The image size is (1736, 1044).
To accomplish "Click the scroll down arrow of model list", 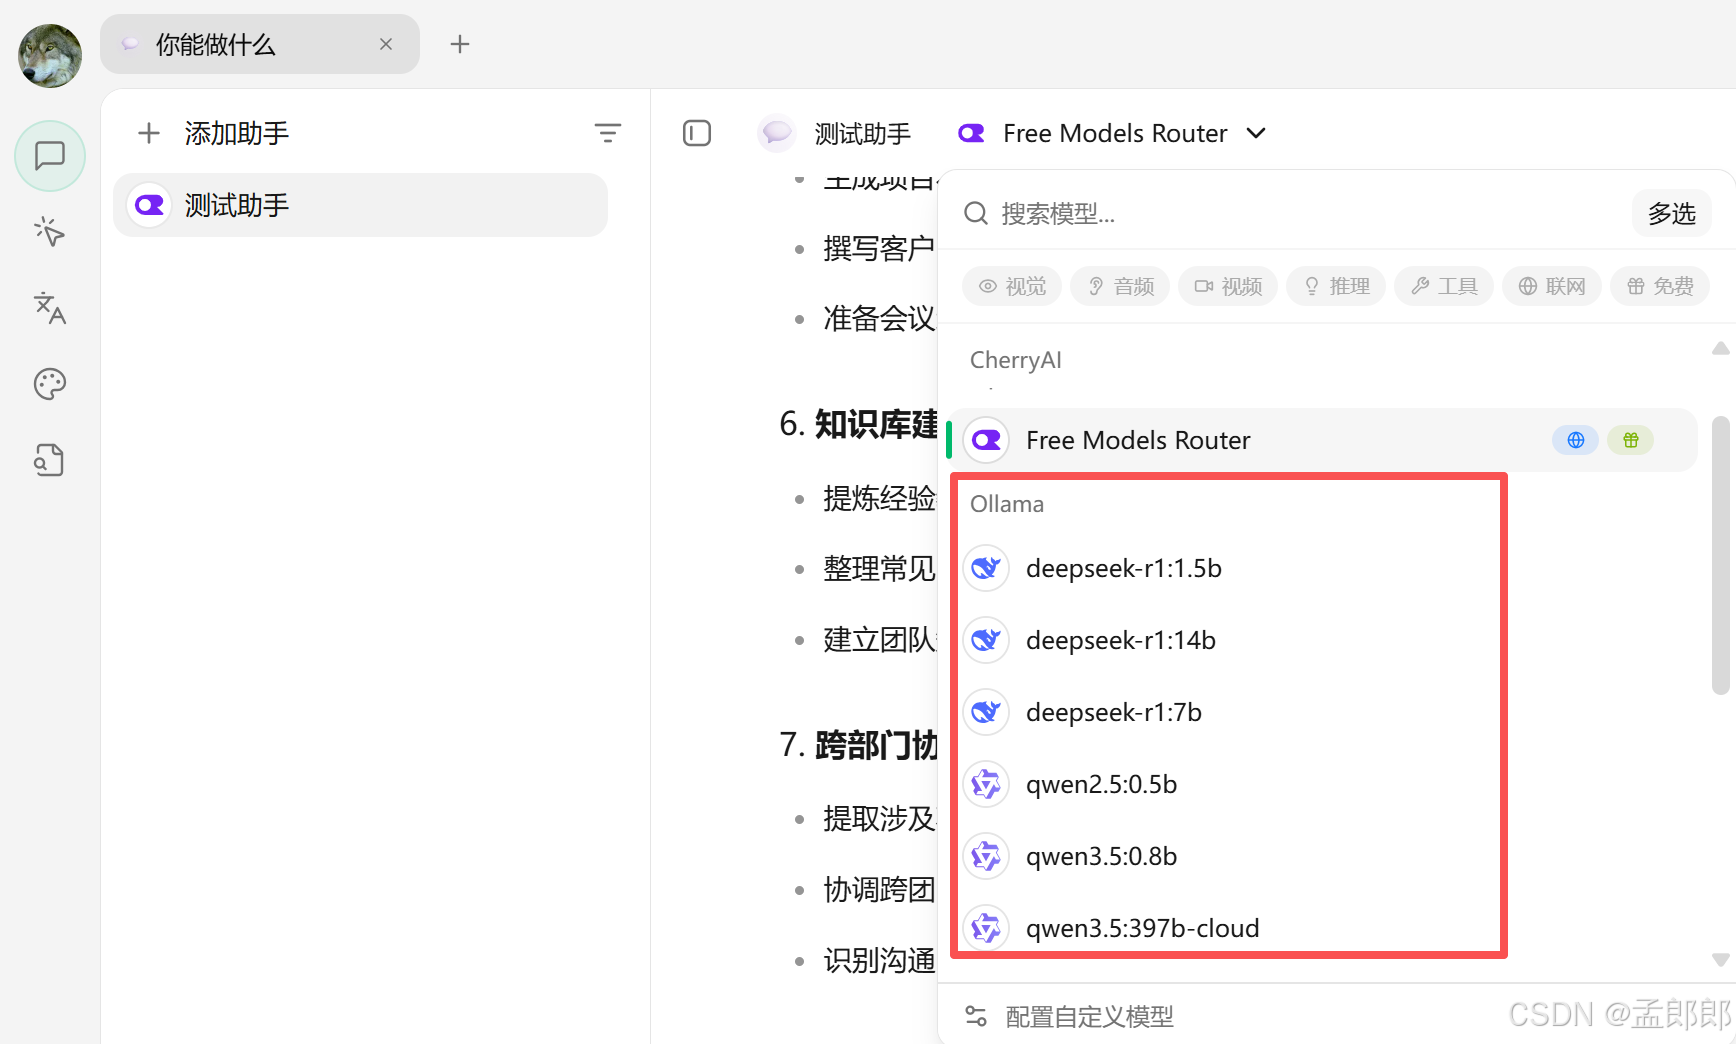I will 1721,960.
